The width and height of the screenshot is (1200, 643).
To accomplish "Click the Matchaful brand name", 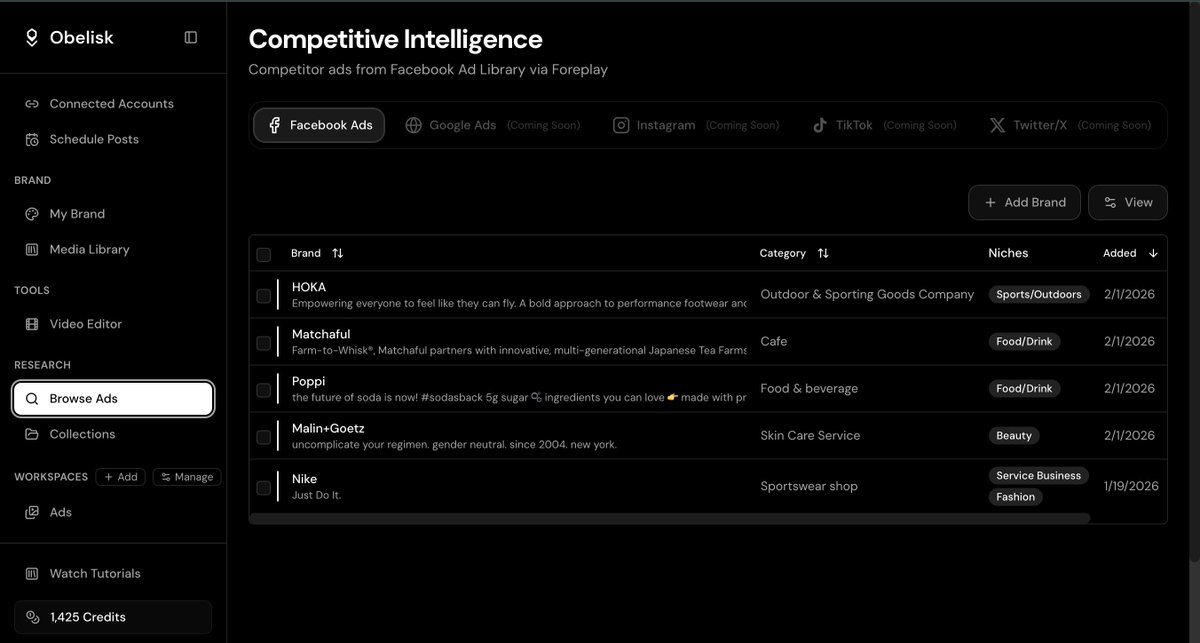I will 321,334.
